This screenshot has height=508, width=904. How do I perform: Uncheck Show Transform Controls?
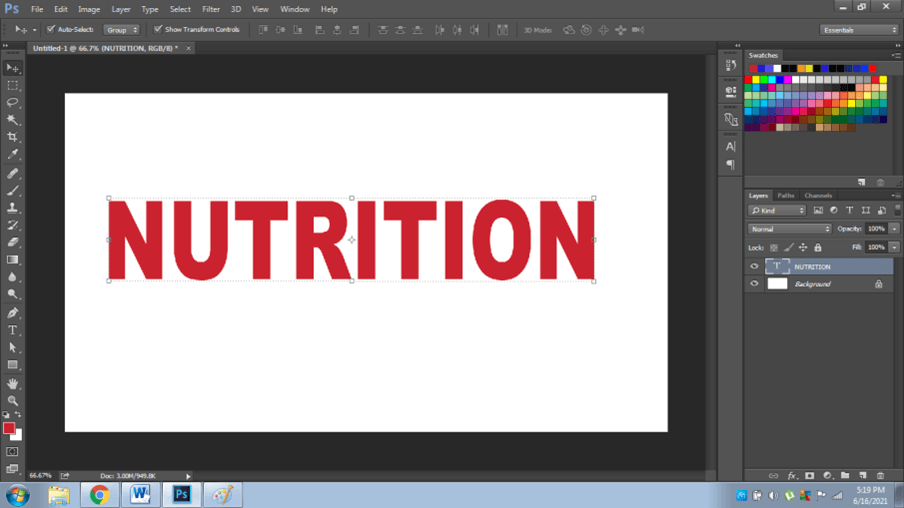point(157,29)
